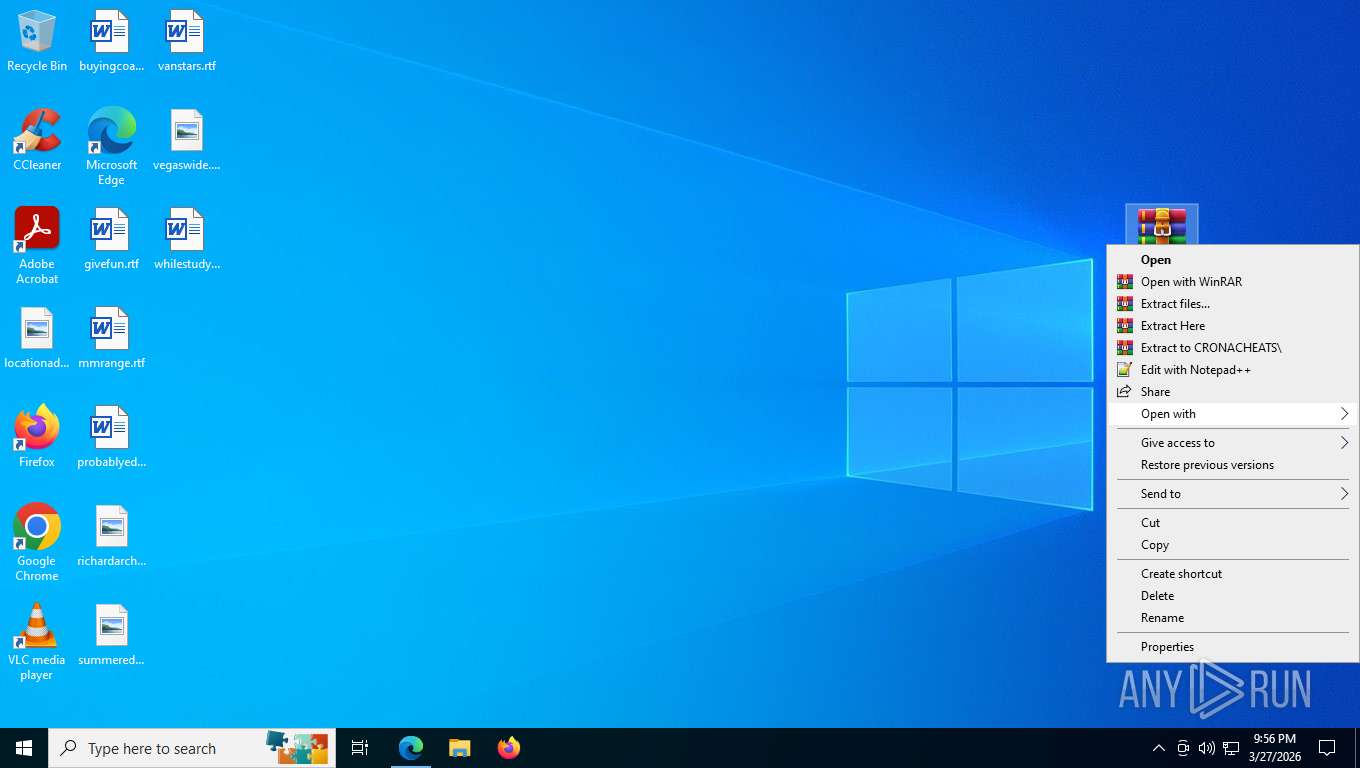Open the Windows Start menu
This screenshot has width=1360, height=768.
point(24,748)
